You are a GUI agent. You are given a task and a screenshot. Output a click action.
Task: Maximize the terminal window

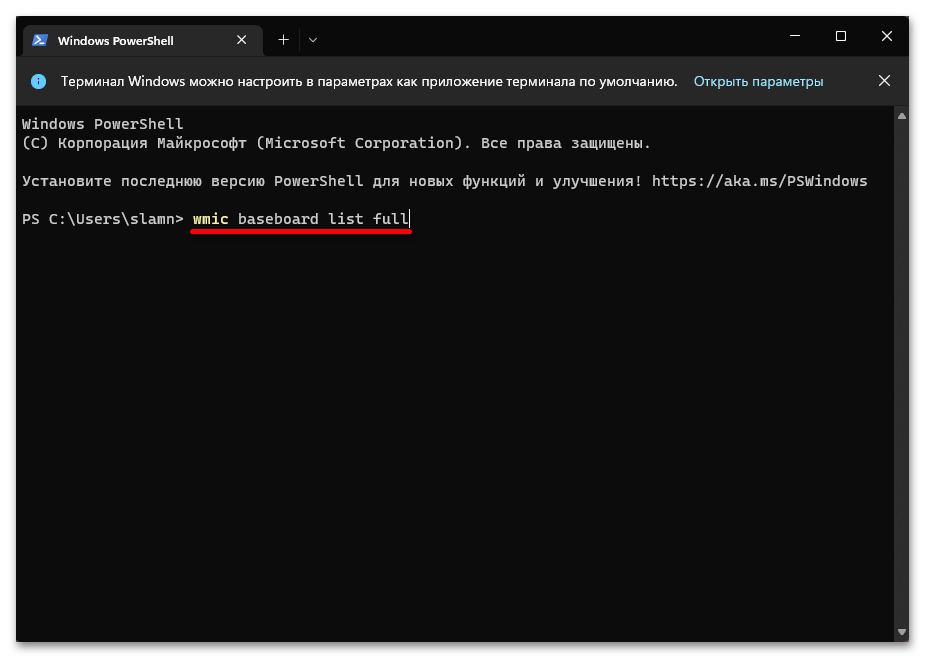841,36
